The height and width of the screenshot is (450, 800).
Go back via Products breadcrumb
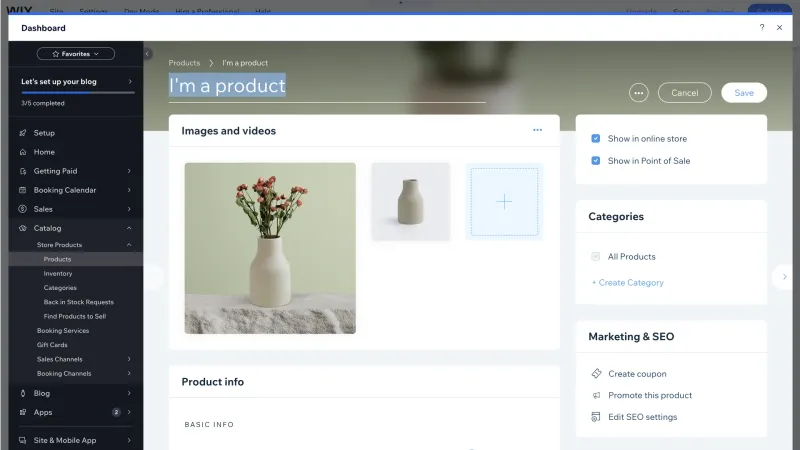click(184, 63)
